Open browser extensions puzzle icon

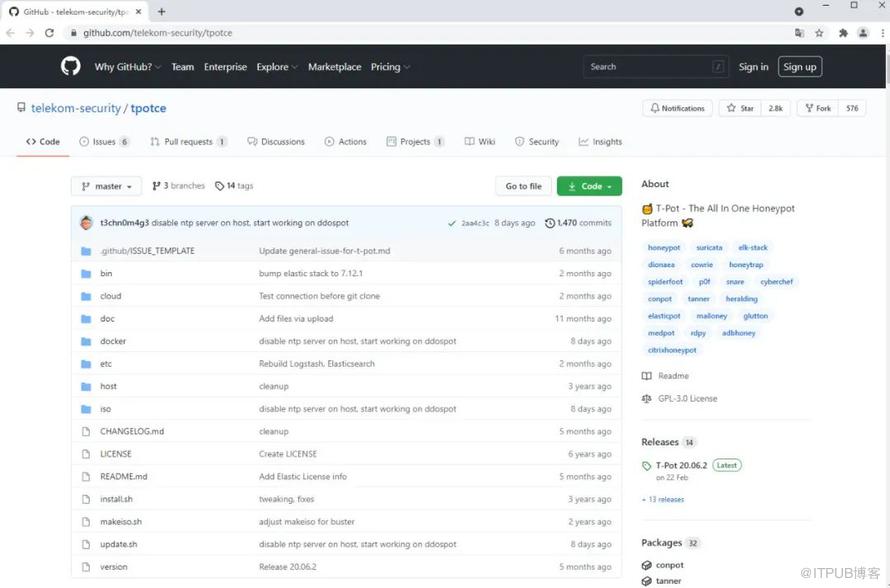point(843,33)
